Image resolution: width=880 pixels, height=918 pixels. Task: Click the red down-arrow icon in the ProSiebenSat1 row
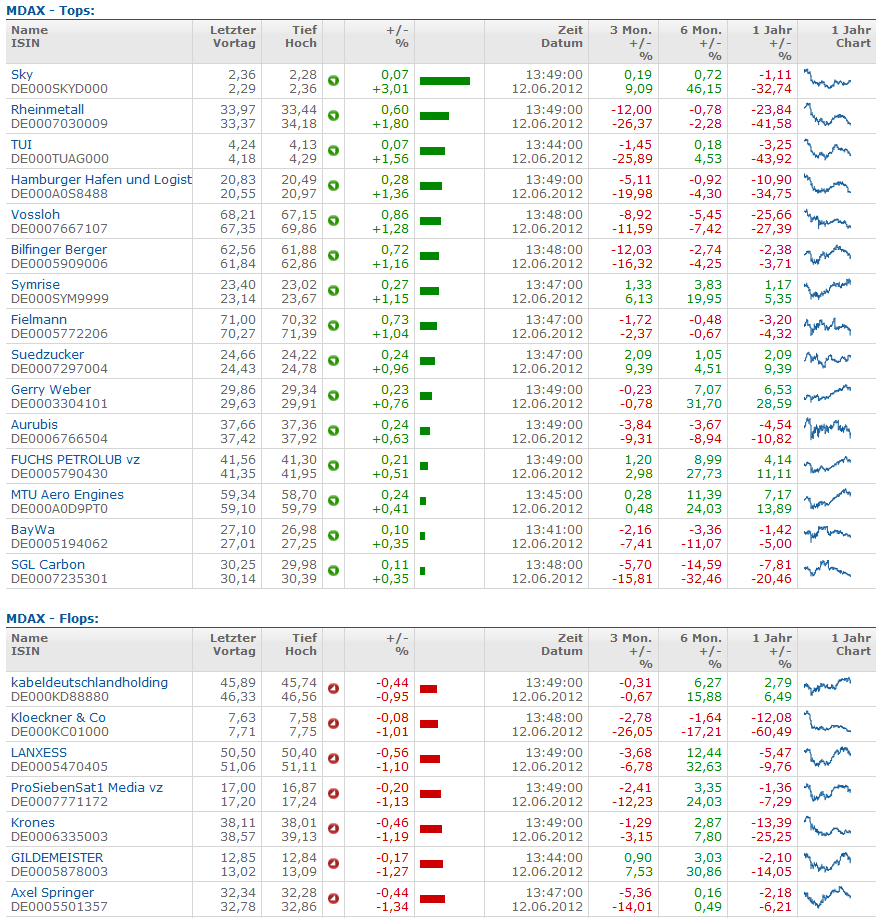pos(333,794)
